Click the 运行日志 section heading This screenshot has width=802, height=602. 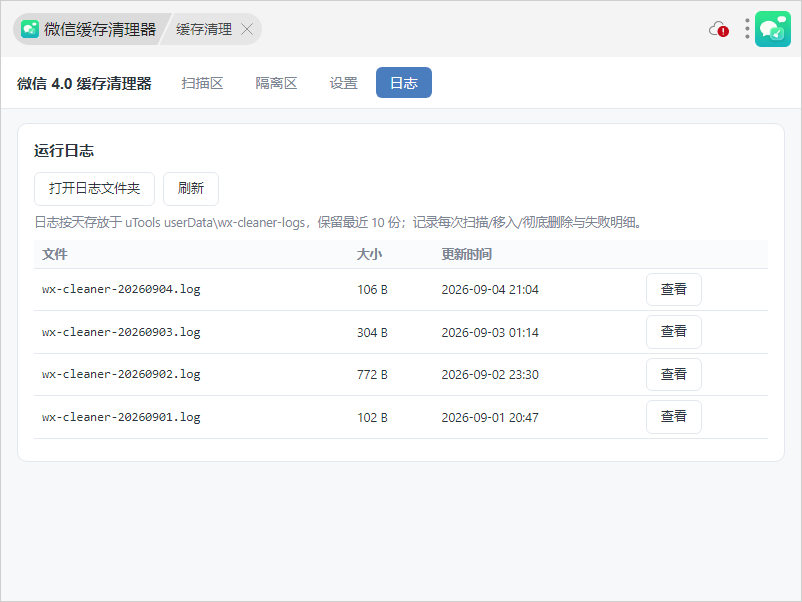click(x=64, y=150)
